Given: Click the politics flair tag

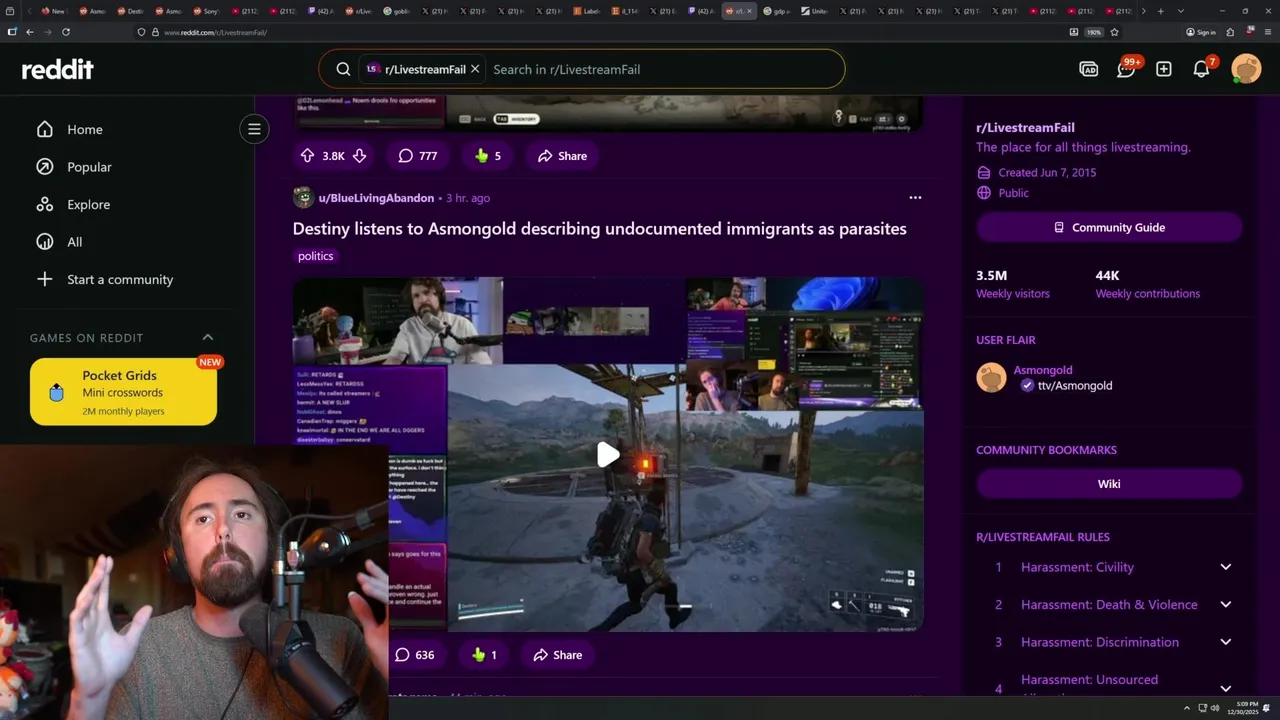Looking at the screenshot, I should click(x=315, y=256).
